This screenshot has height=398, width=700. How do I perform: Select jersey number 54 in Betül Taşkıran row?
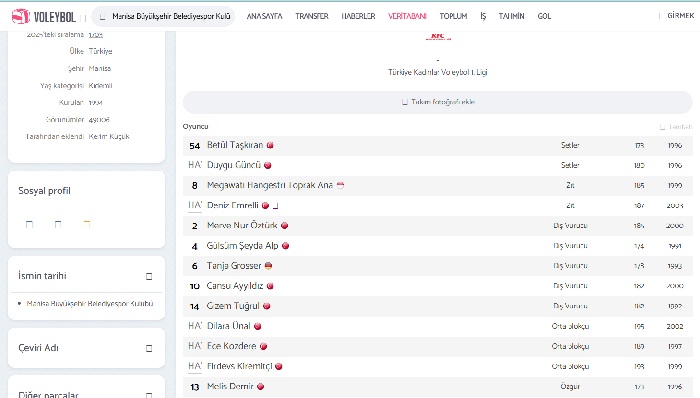pyautogui.click(x=195, y=146)
